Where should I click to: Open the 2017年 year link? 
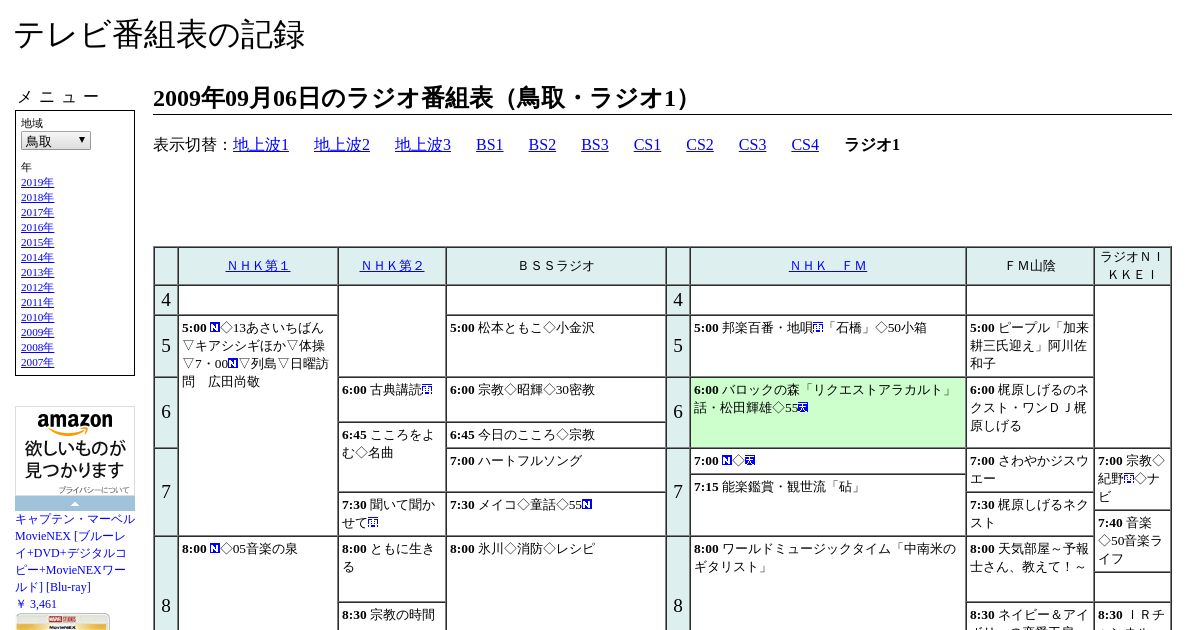coord(37,212)
